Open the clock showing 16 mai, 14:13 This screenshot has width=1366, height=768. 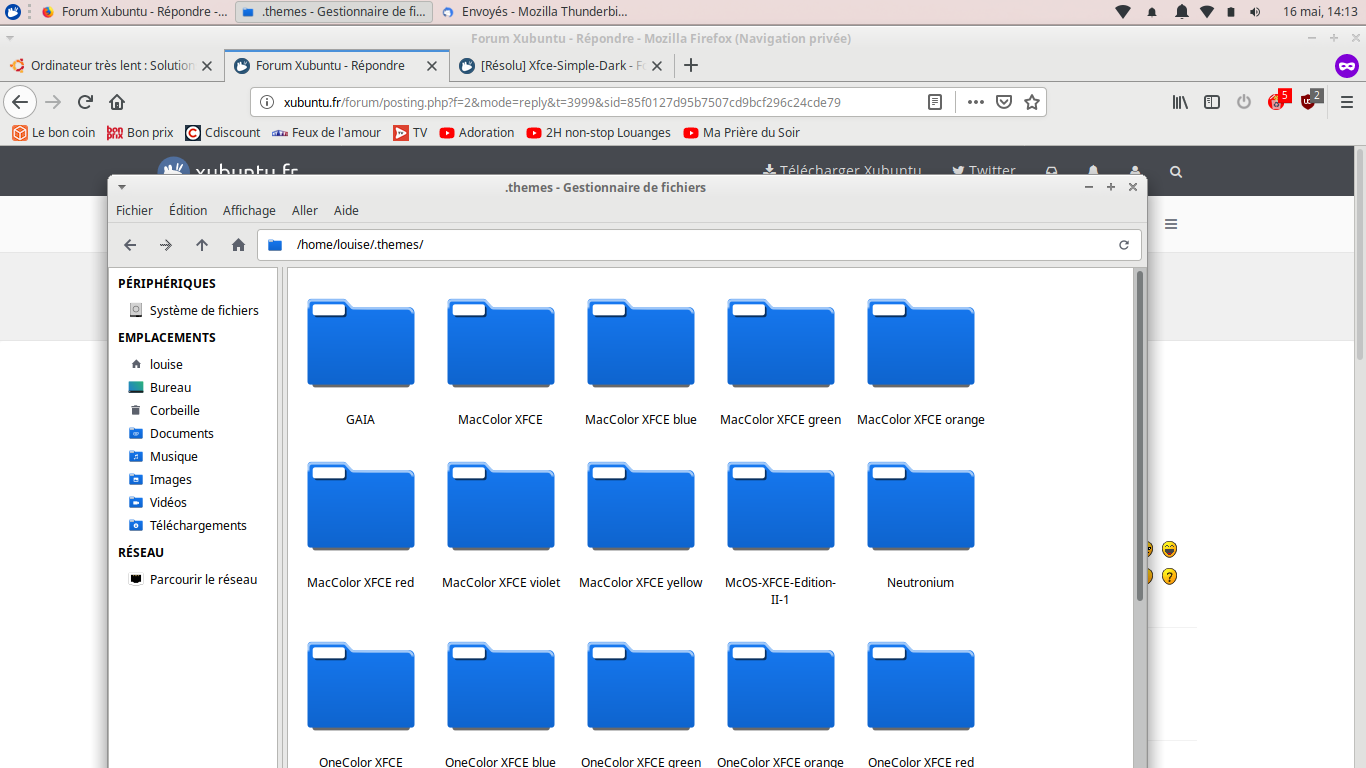pos(1319,12)
